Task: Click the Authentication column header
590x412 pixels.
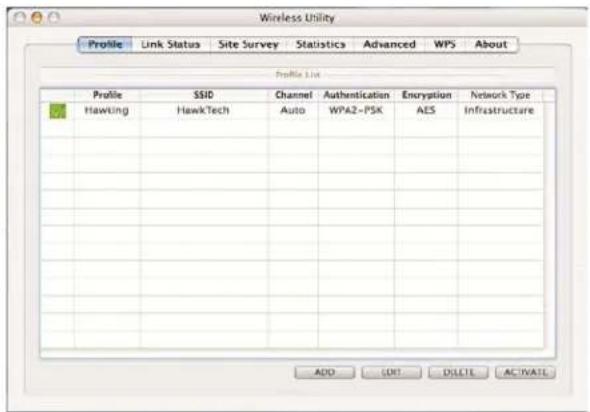Action: pos(356,95)
